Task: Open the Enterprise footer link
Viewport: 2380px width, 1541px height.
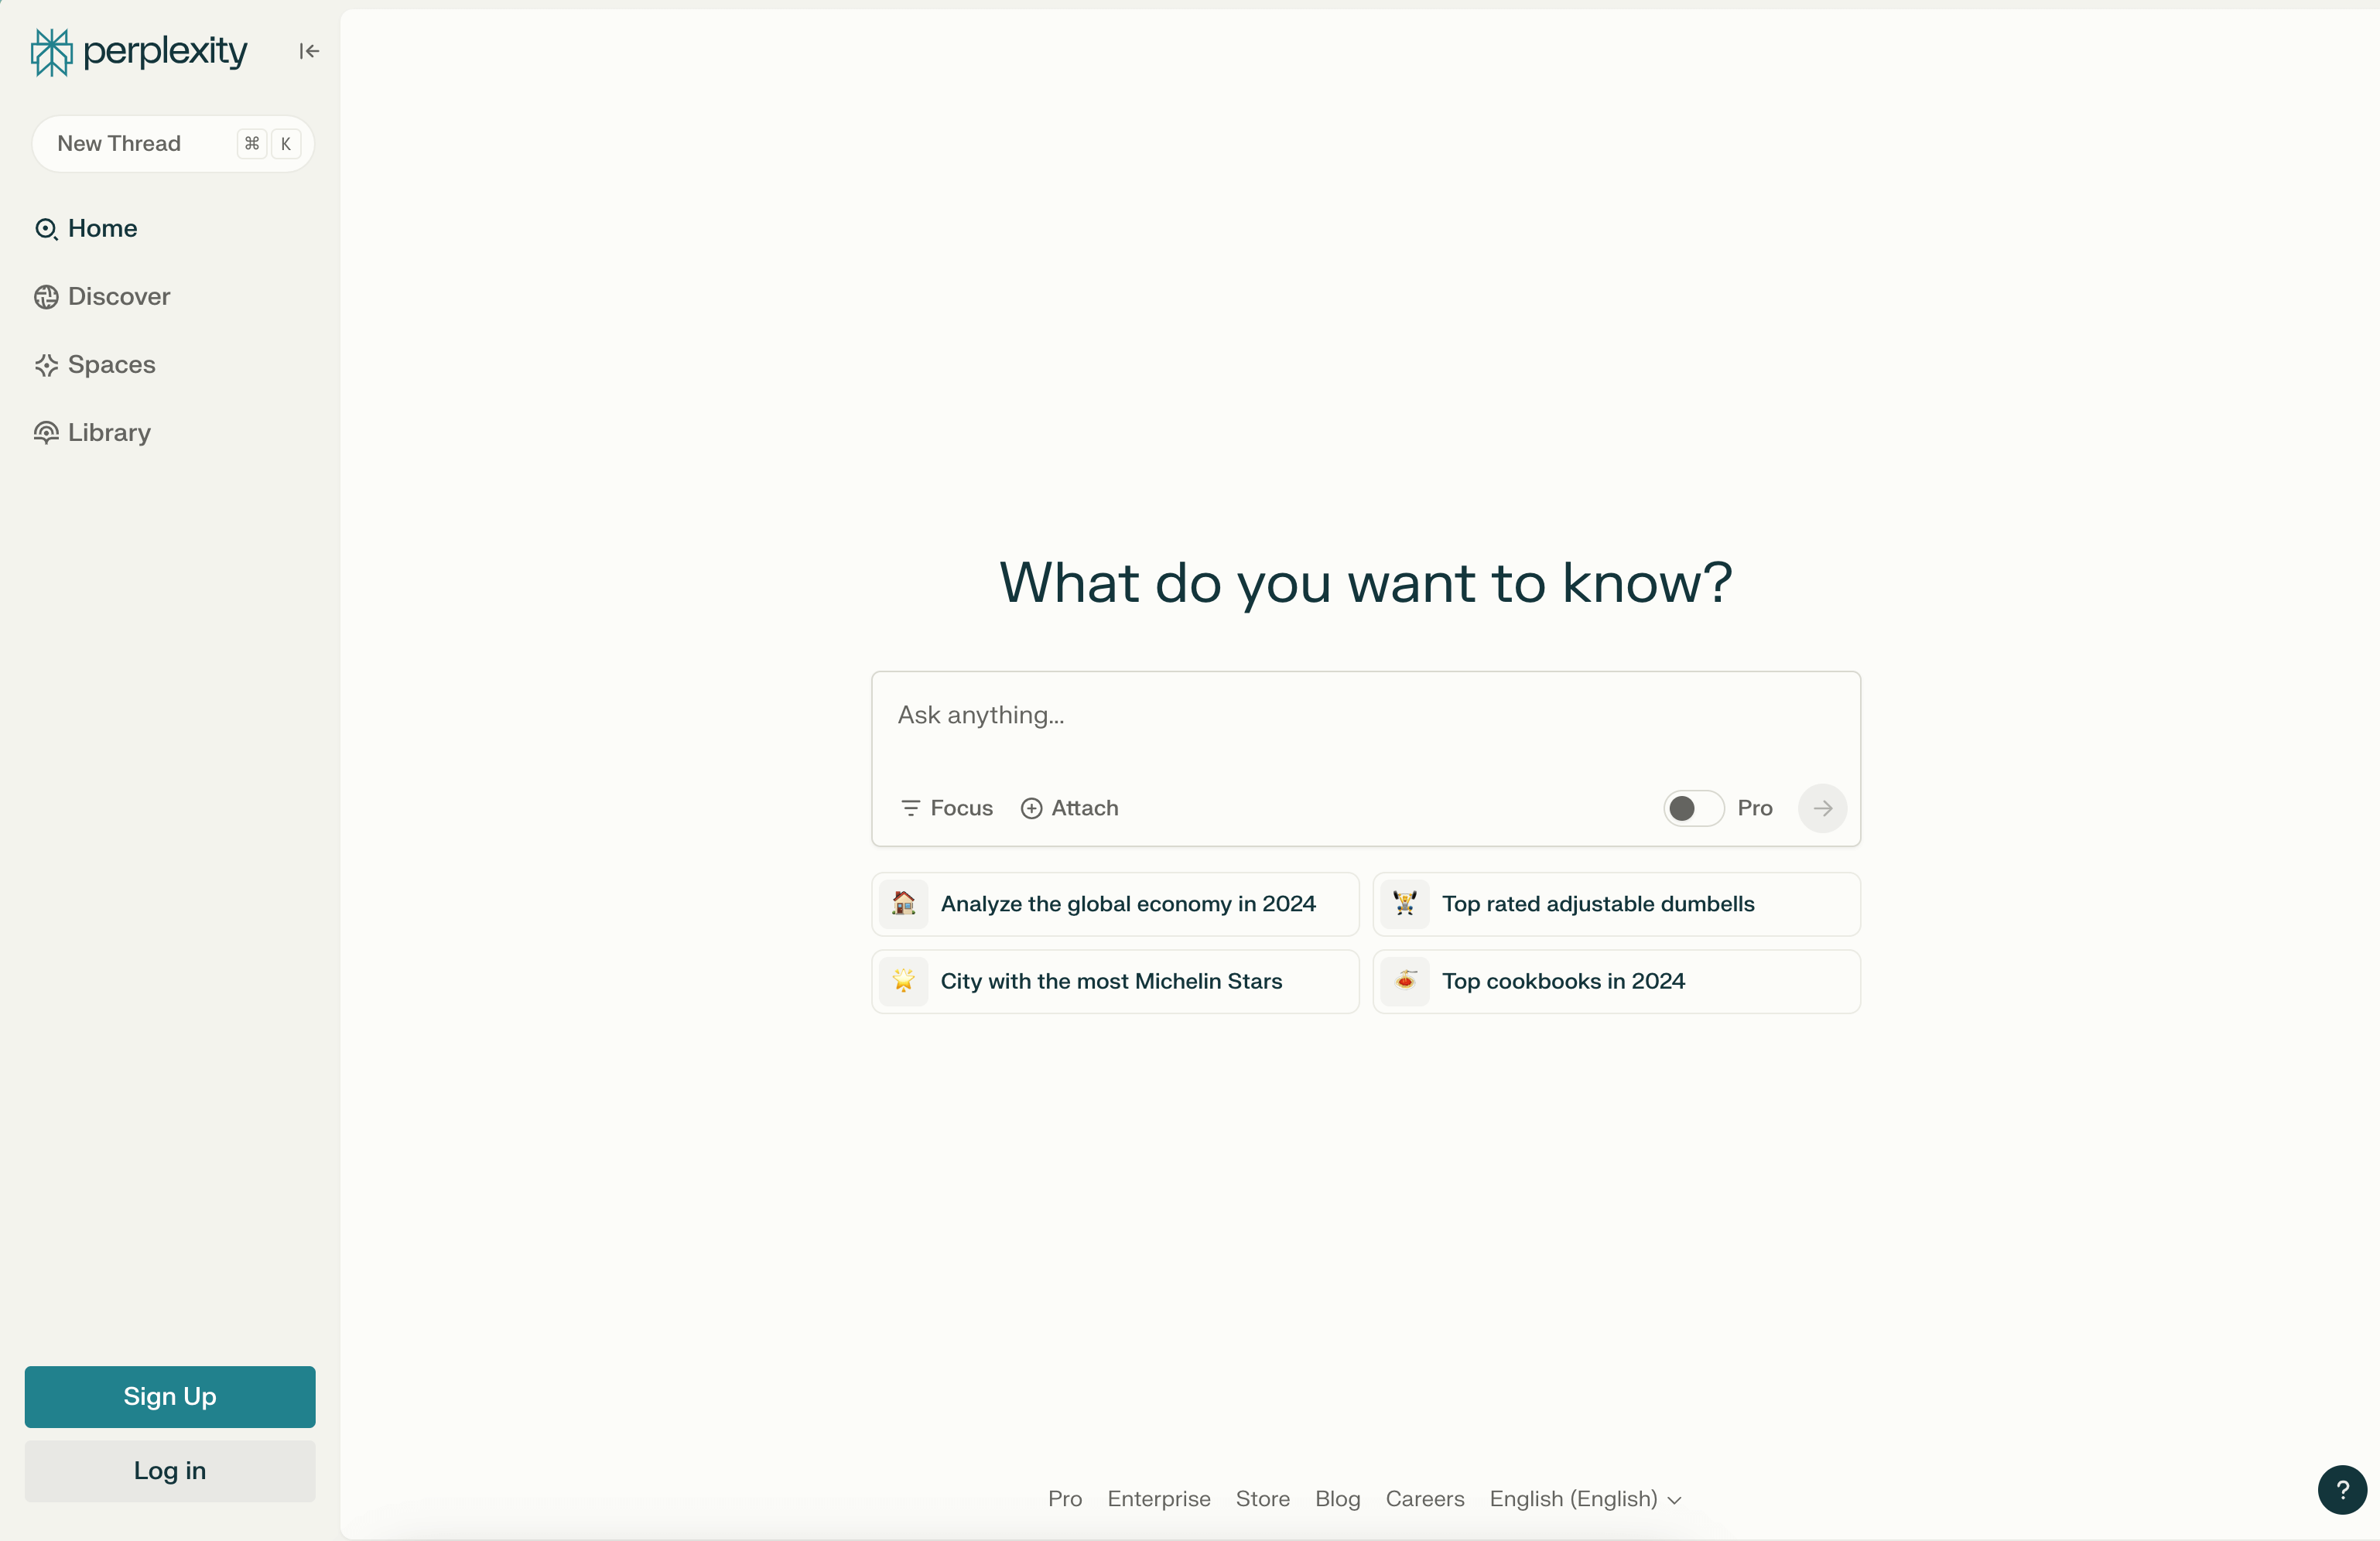Action: (1158, 1499)
